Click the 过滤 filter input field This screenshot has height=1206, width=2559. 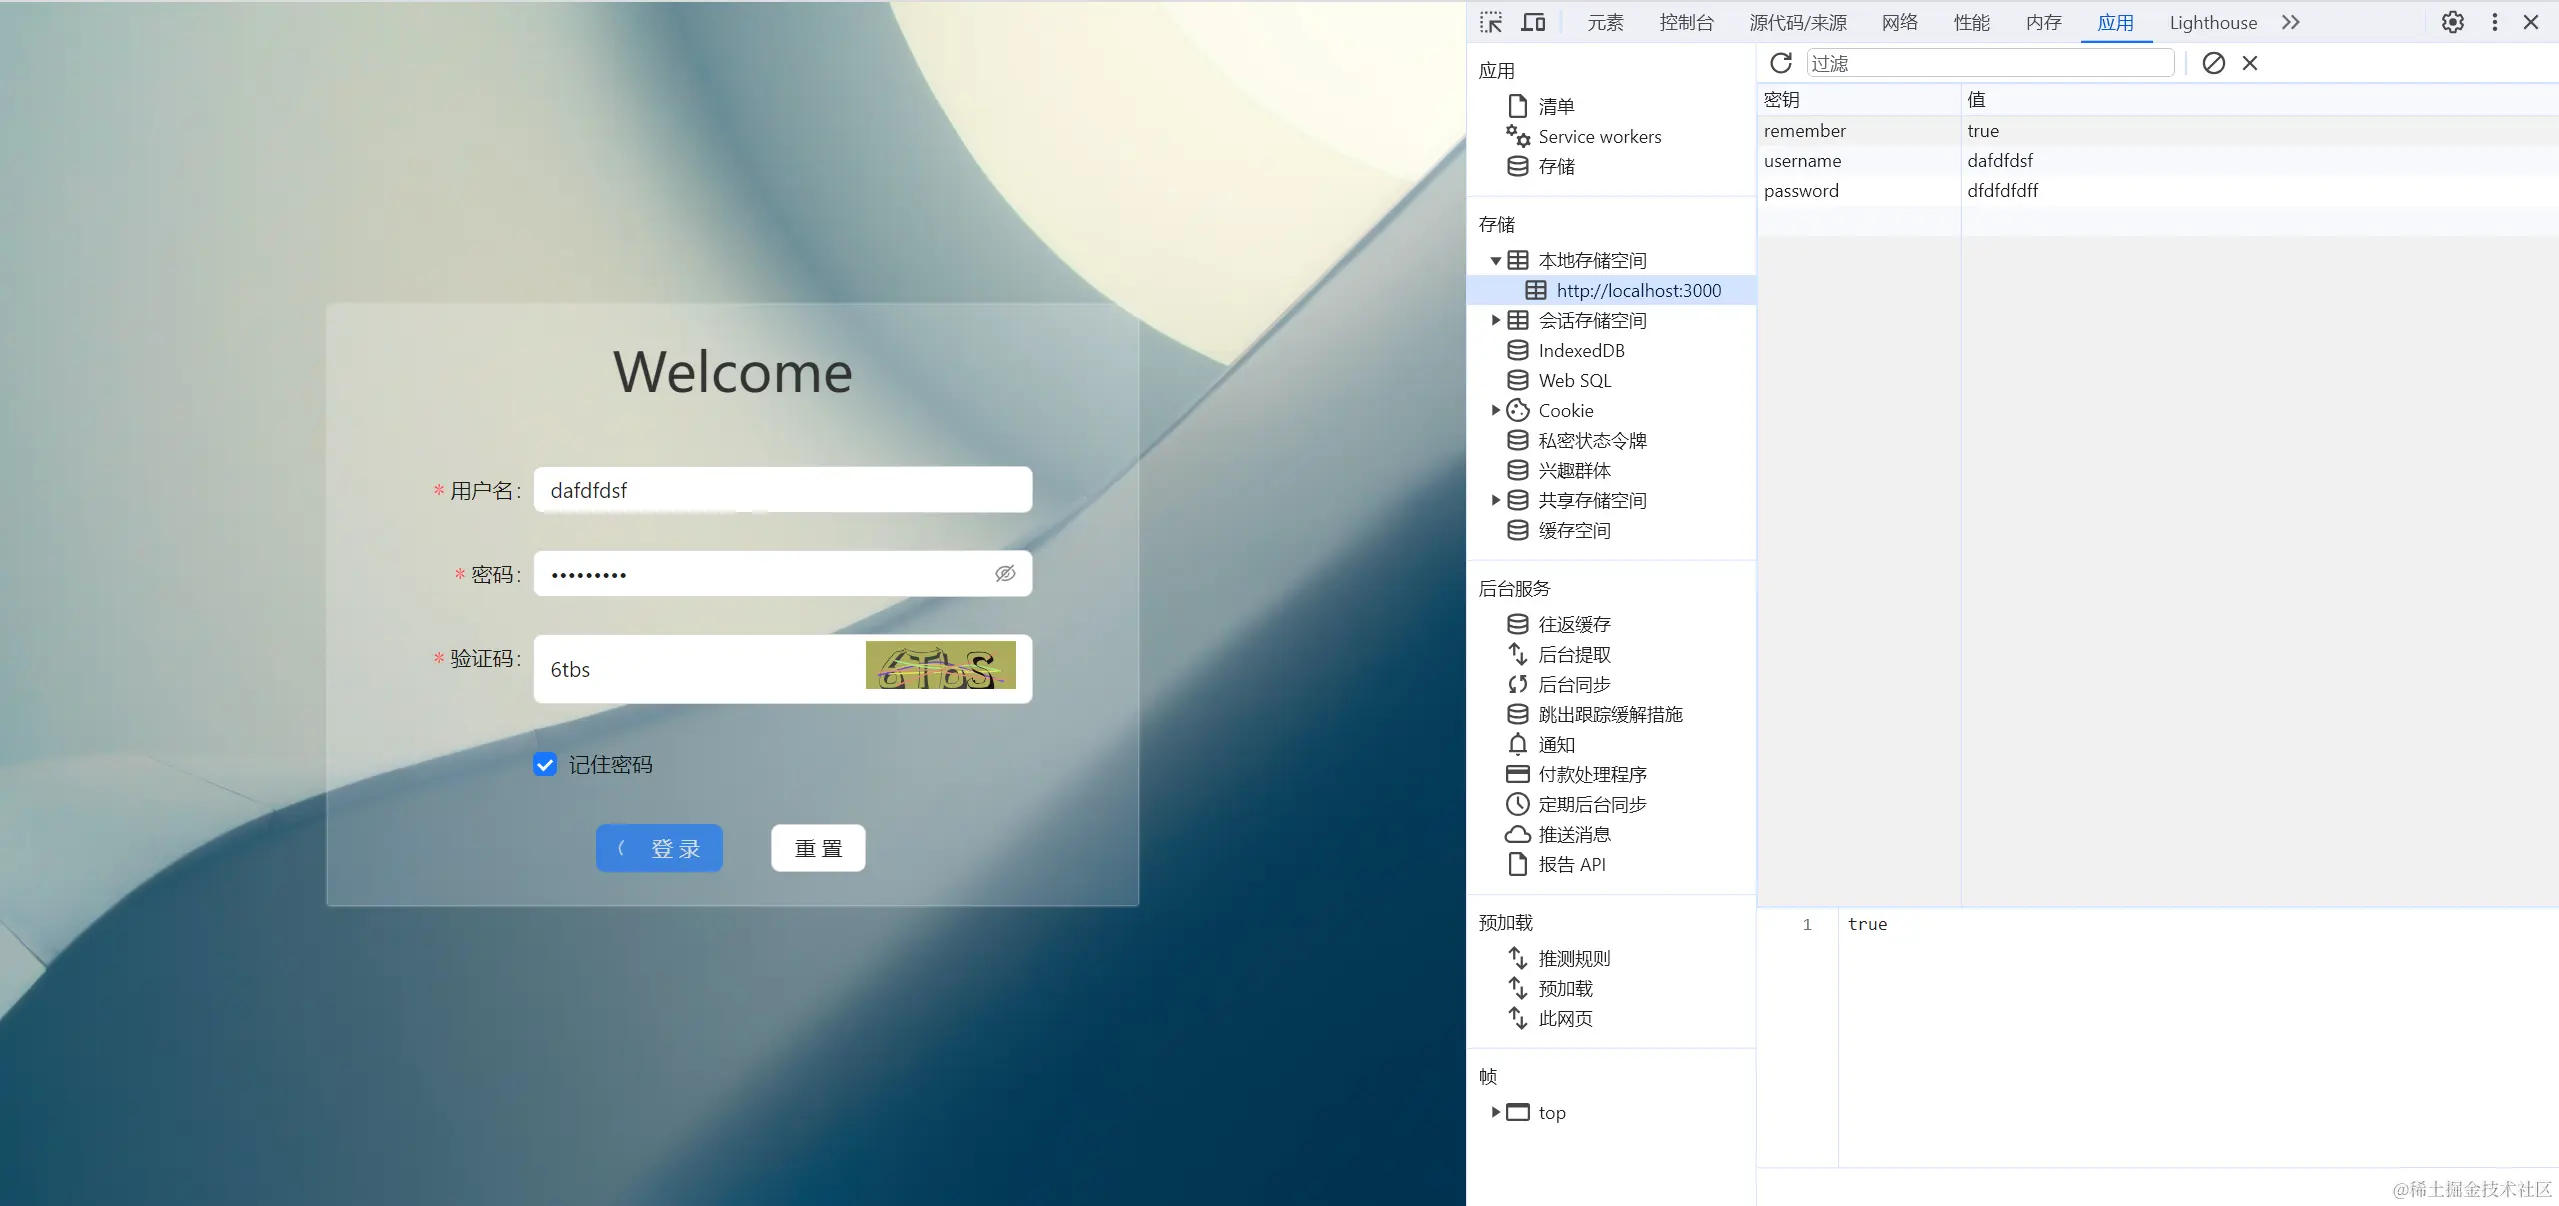tap(1990, 63)
